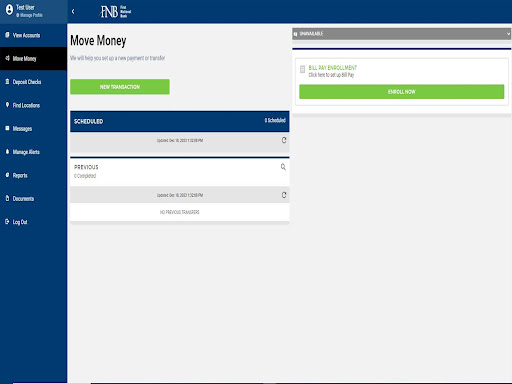The height and width of the screenshot is (384, 512).
Task: Search previous transfers with magnifier icon
Action: point(283,167)
